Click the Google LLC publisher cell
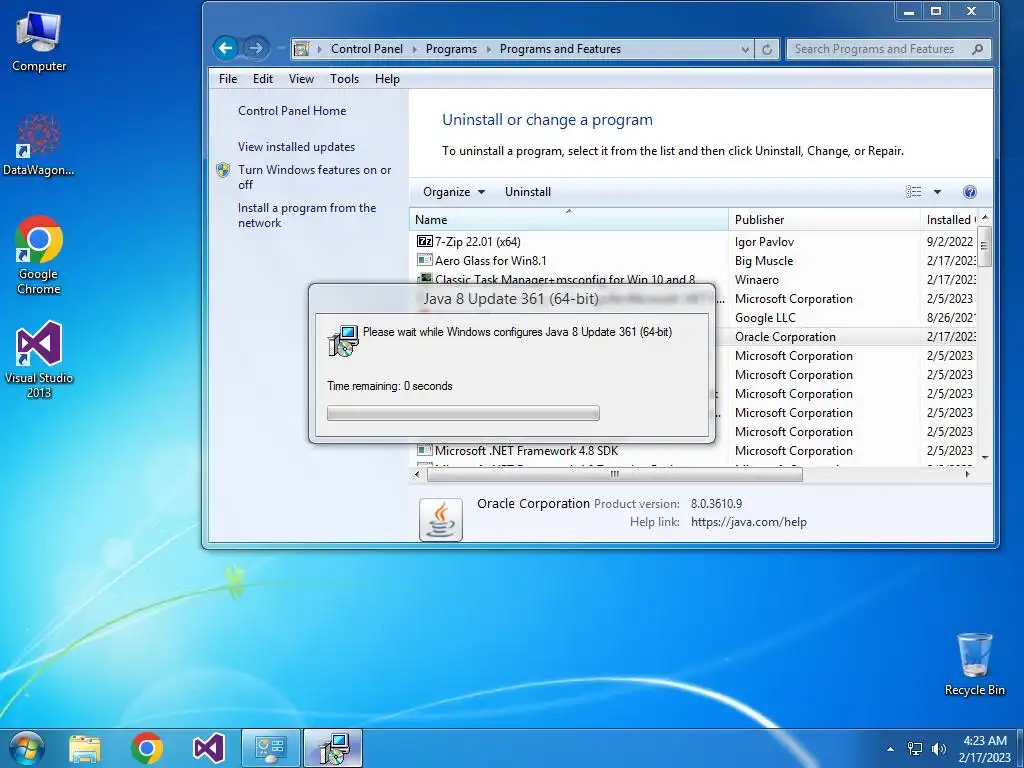 point(765,318)
